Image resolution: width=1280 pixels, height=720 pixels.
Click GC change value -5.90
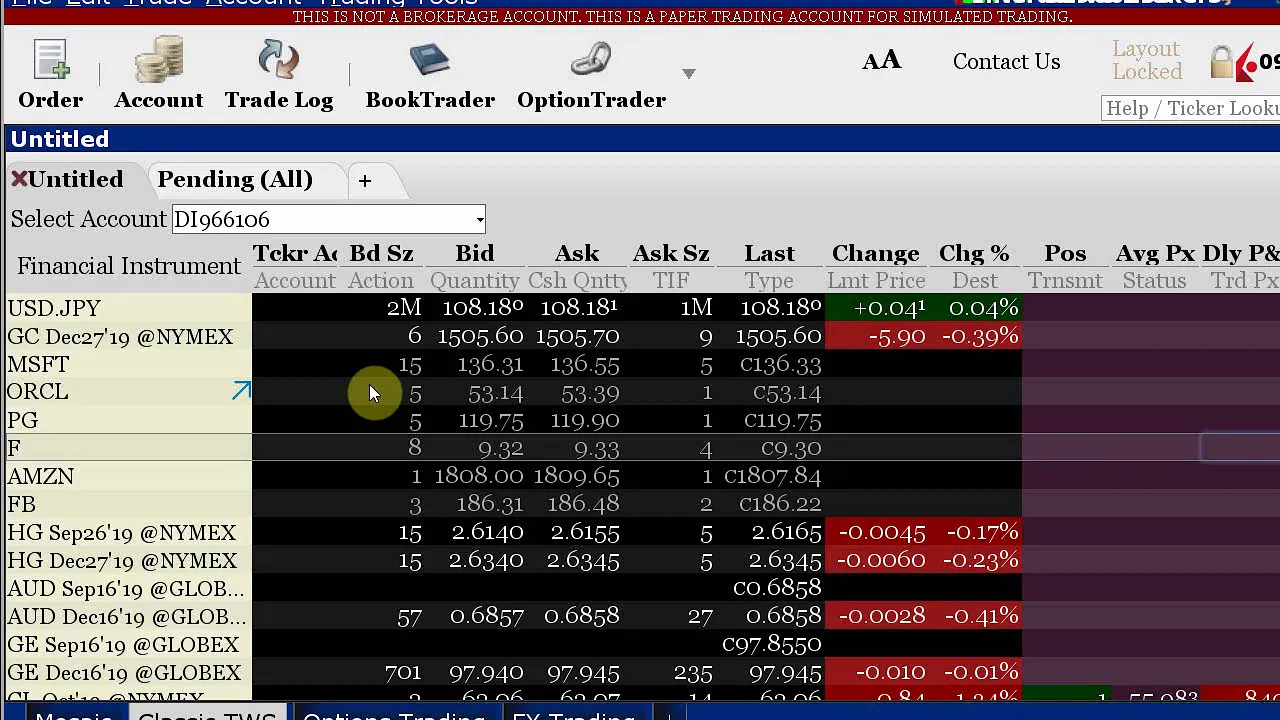tap(897, 336)
